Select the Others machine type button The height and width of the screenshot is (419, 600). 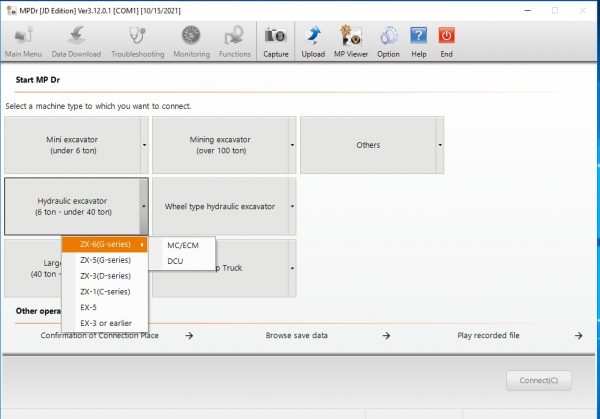click(x=368, y=145)
